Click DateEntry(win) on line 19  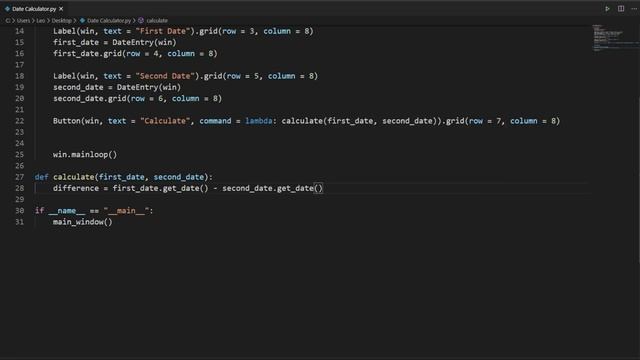[149, 87]
